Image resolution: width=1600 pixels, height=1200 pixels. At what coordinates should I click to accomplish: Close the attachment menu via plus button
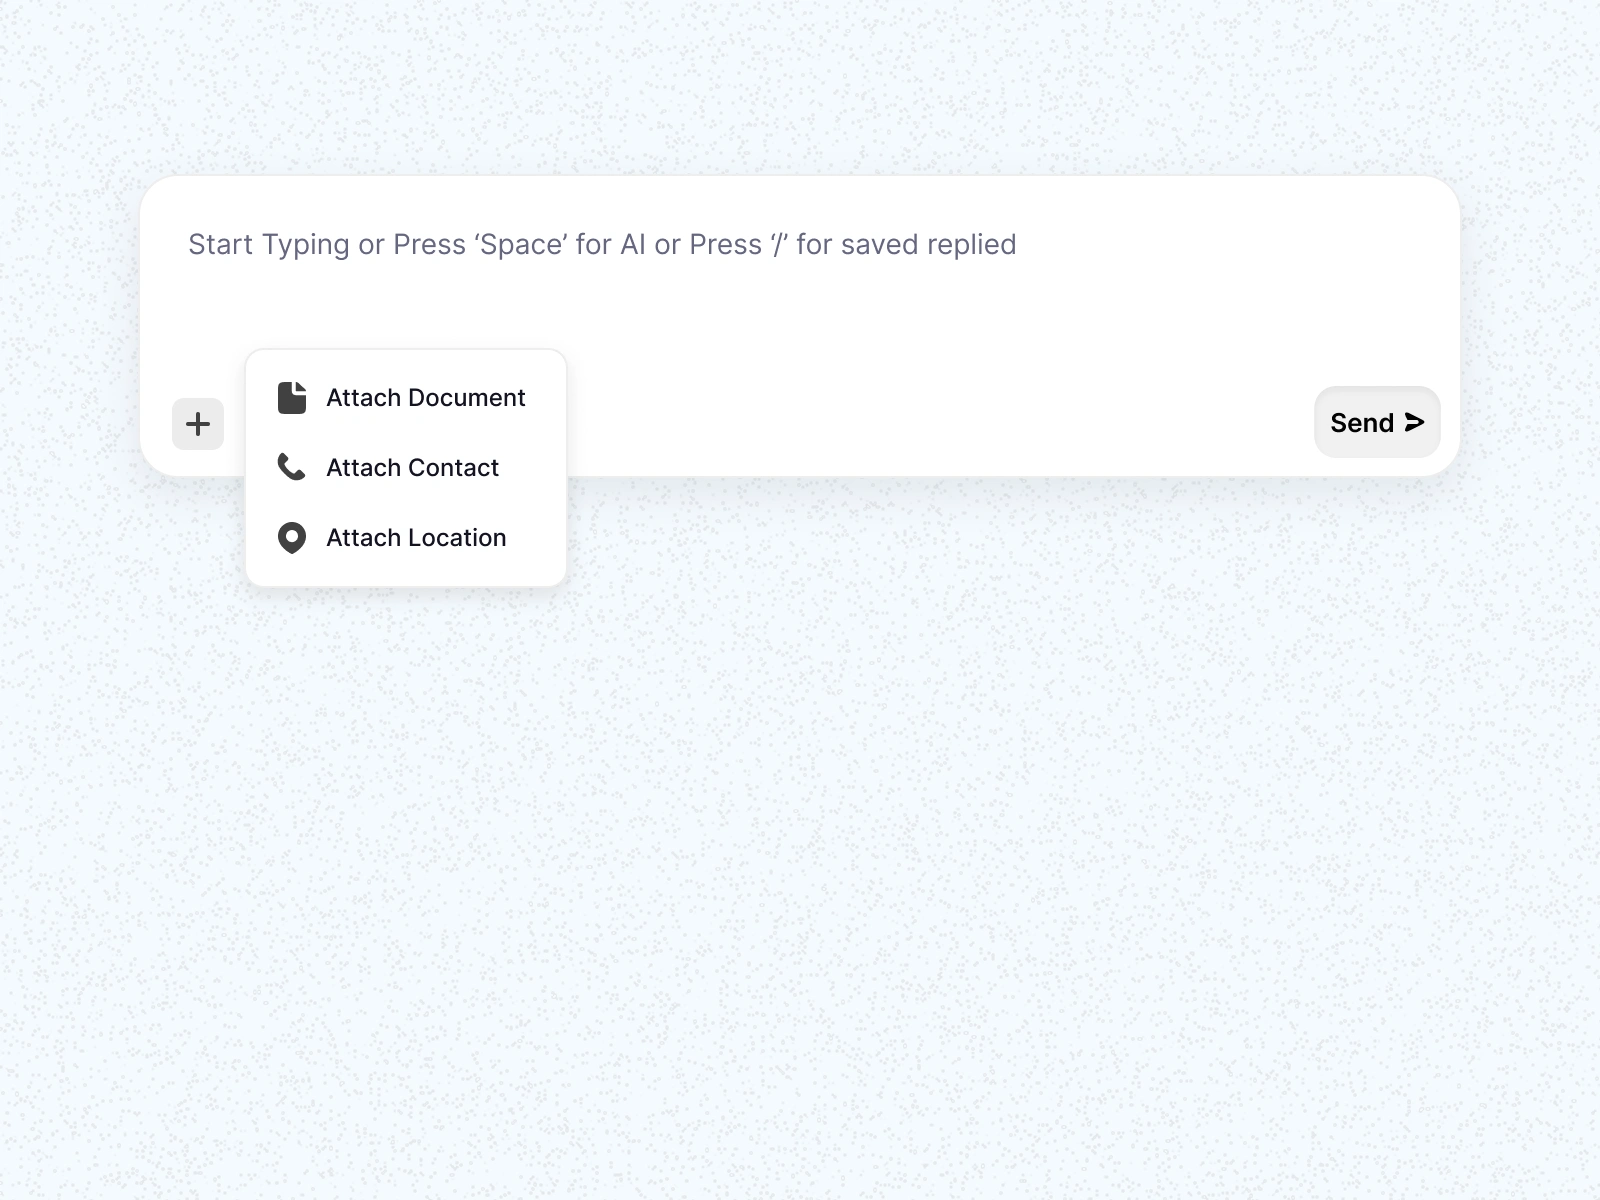pyautogui.click(x=198, y=424)
